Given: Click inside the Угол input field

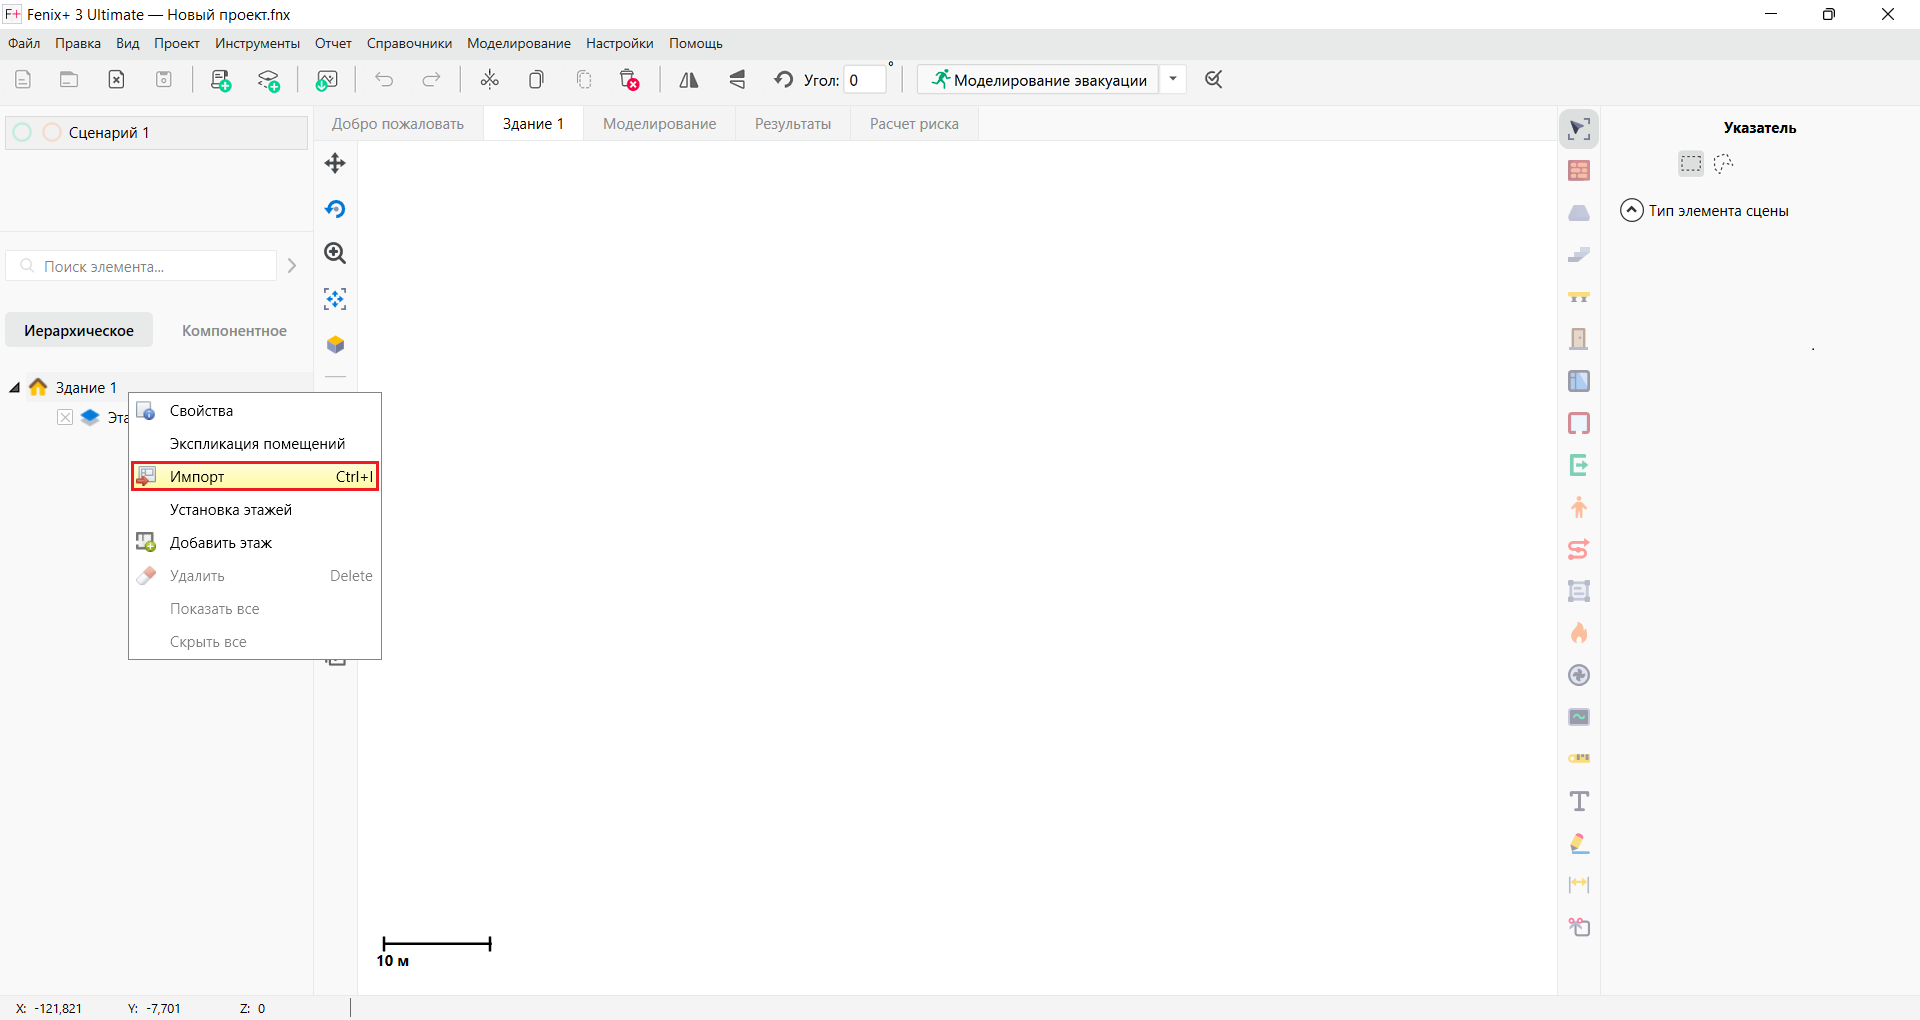Looking at the screenshot, I should point(864,80).
